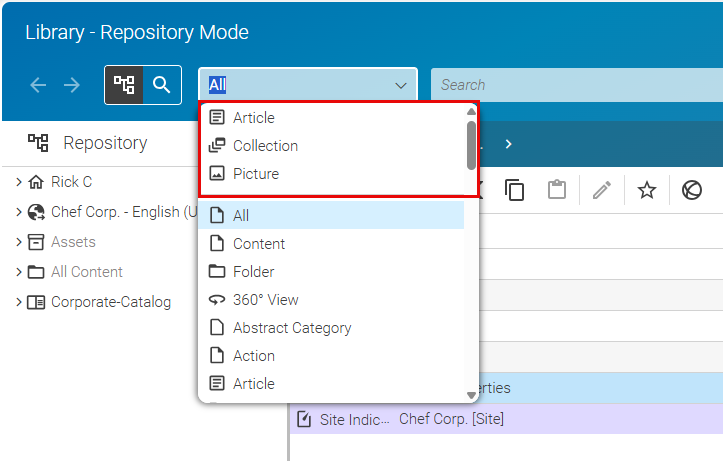Viewport: 723px width, 461px height.
Task: Click the Site Indicator document icon
Action: [x=304, y=420]
